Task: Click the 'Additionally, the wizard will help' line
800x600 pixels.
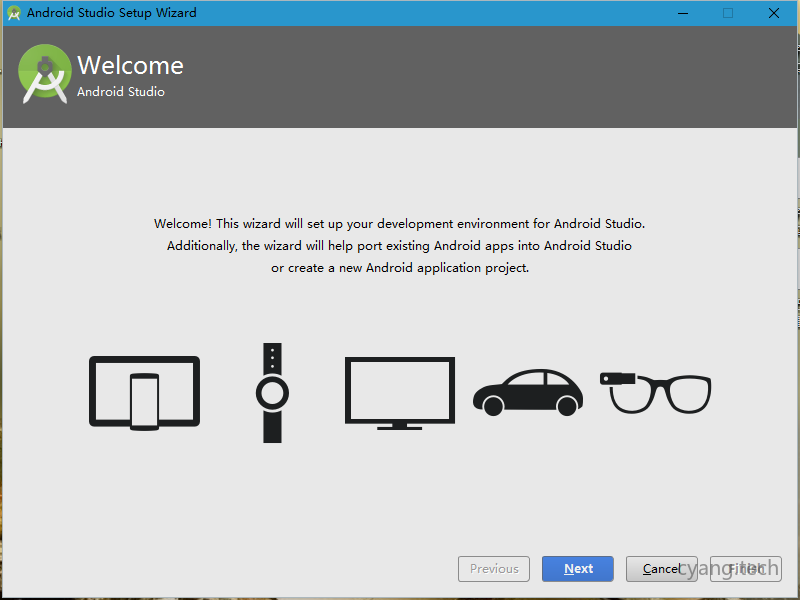Action: point(399,246)
